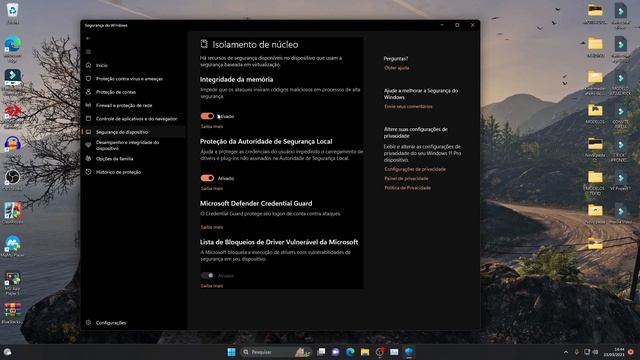
Task: Open Firewall e proteção de rede
Action: [x=124, y=105]
